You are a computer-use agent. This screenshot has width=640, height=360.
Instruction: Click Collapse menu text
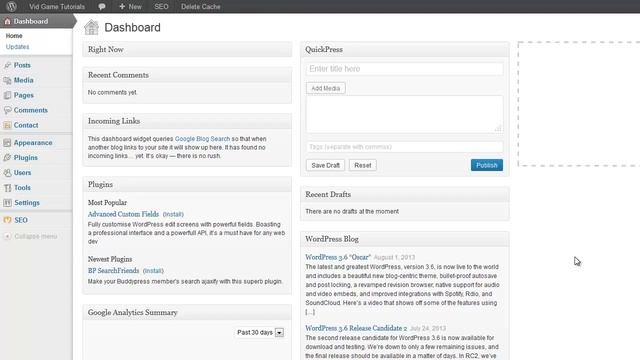tap(36, 236)
